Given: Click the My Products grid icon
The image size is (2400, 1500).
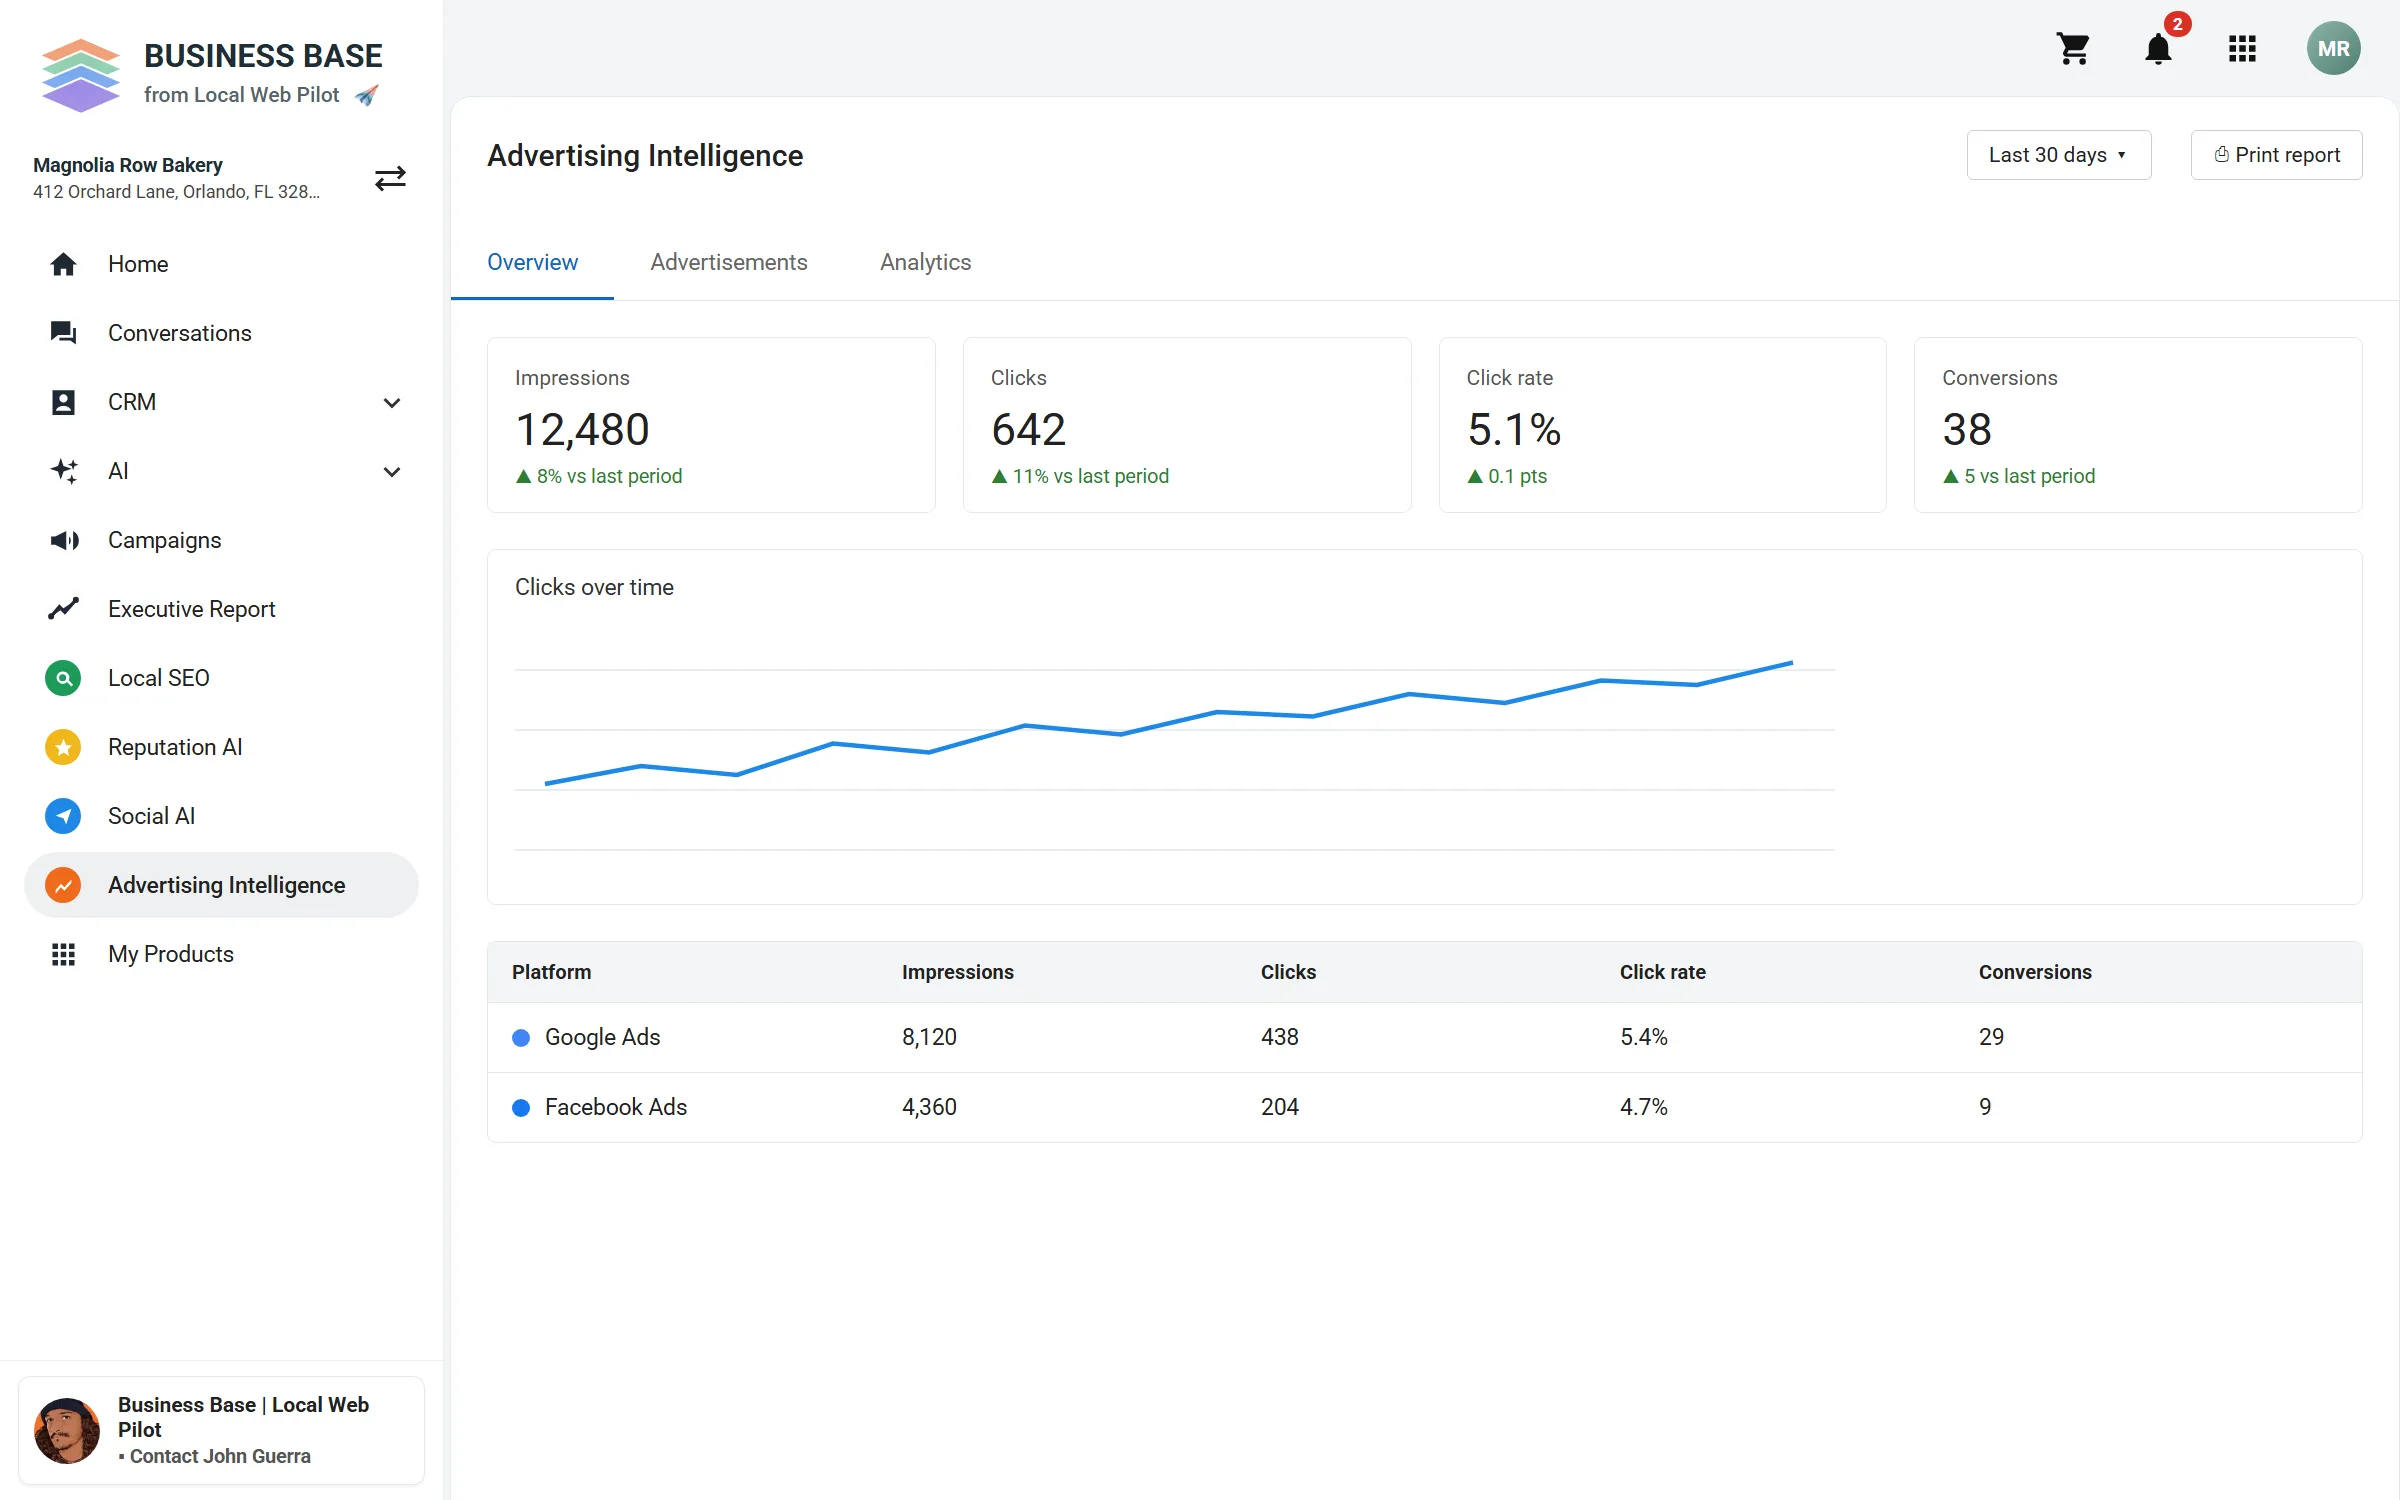Looking at the screenshot, I should click(x=63, y=954).
